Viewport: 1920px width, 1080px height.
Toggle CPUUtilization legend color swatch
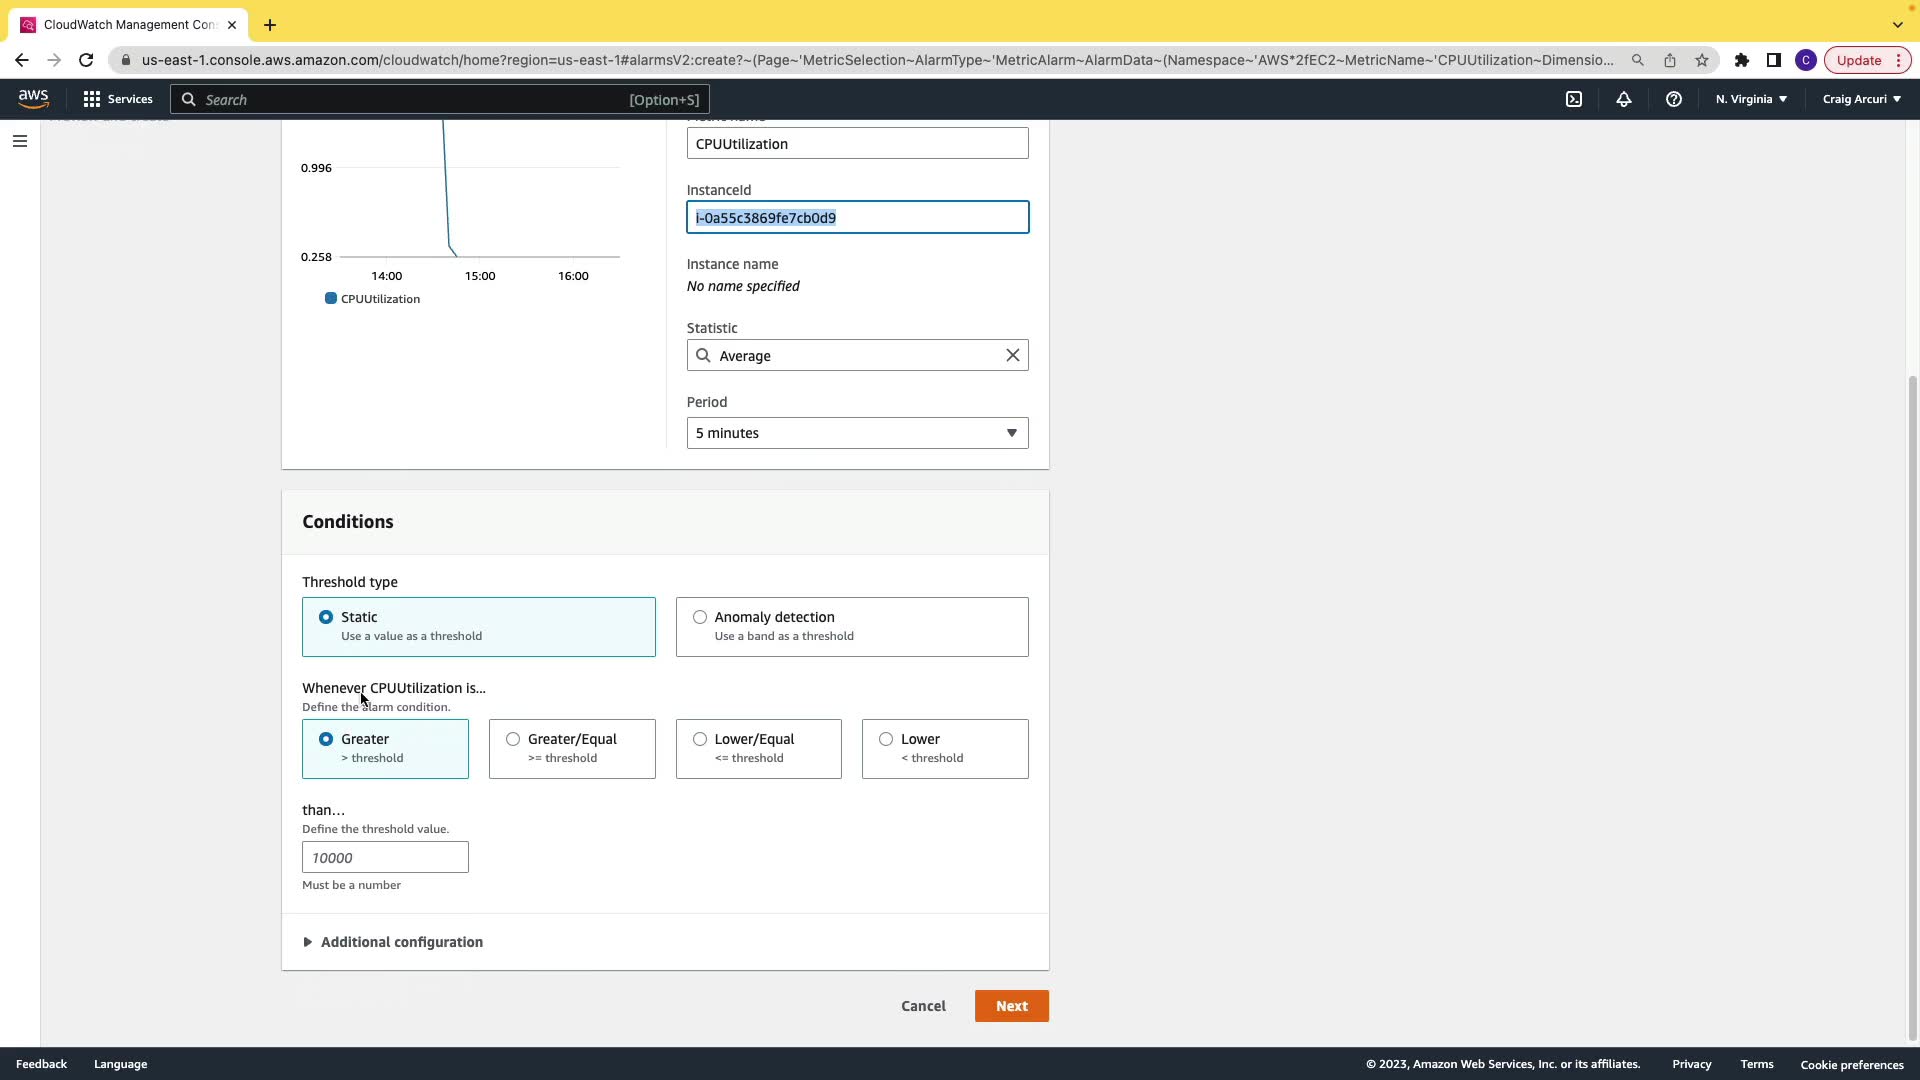pyautogui.click(x=331, y=298)
